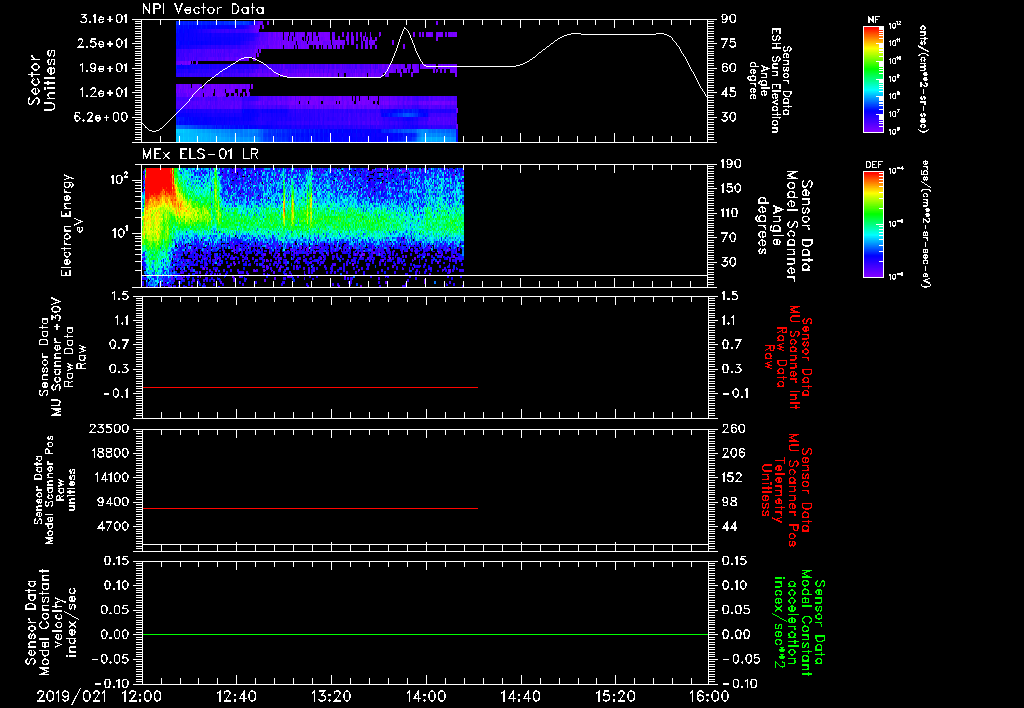Click the "Model Scanner Angle degrees" label

point(784,226)
